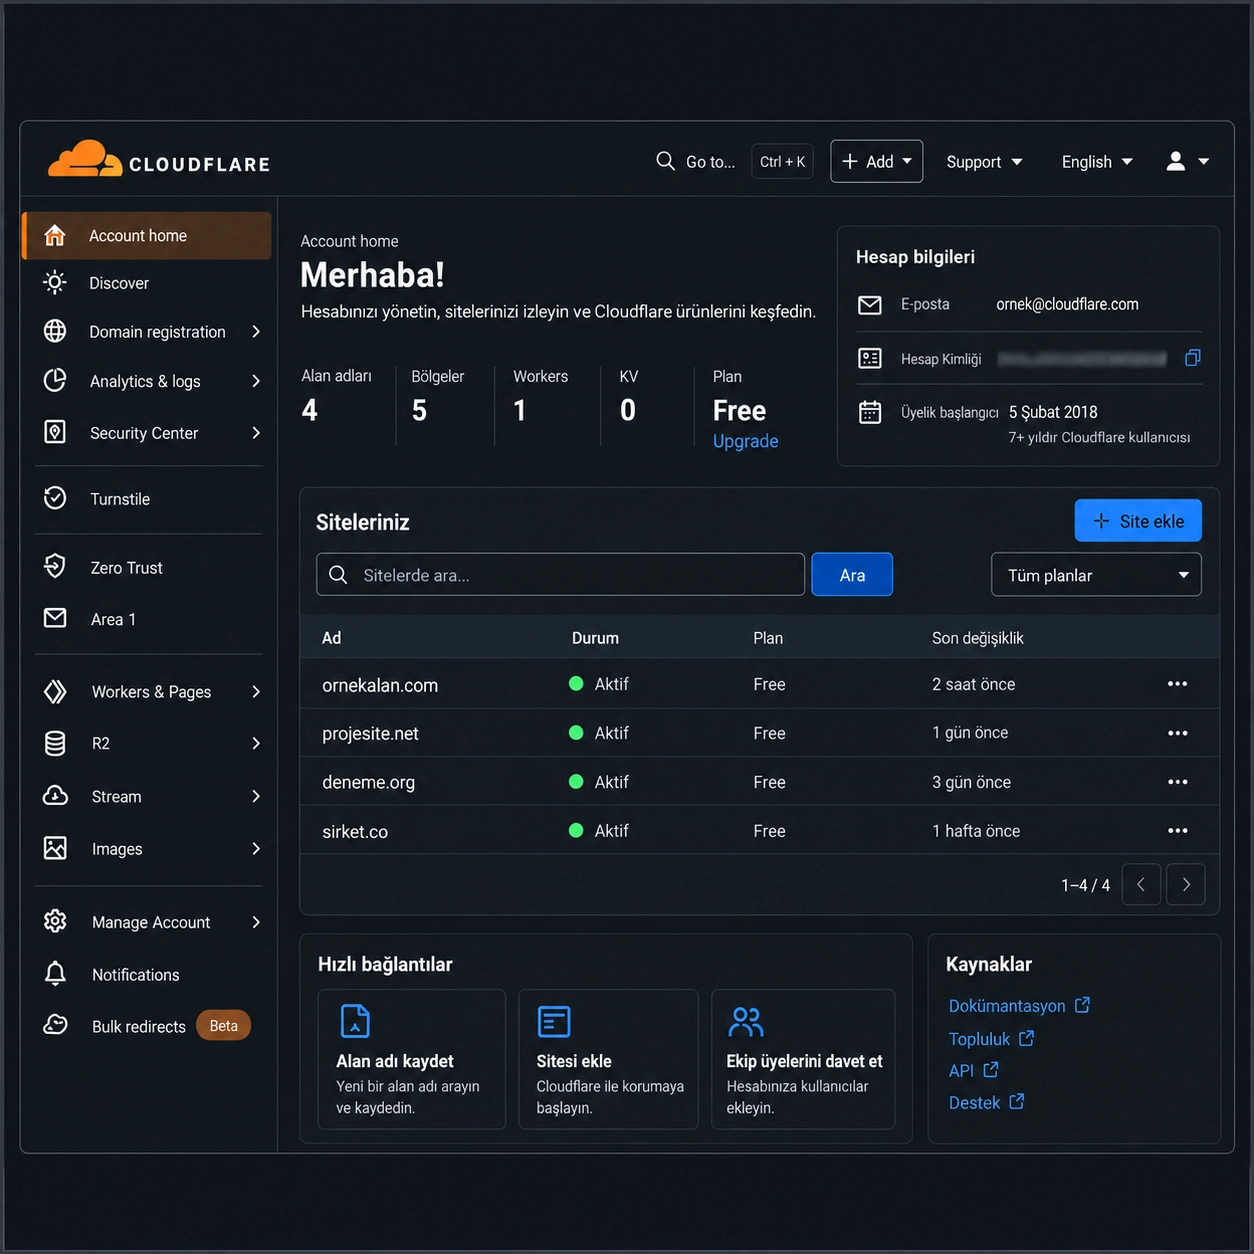Click the Site ekle button

click(1138, 521)
